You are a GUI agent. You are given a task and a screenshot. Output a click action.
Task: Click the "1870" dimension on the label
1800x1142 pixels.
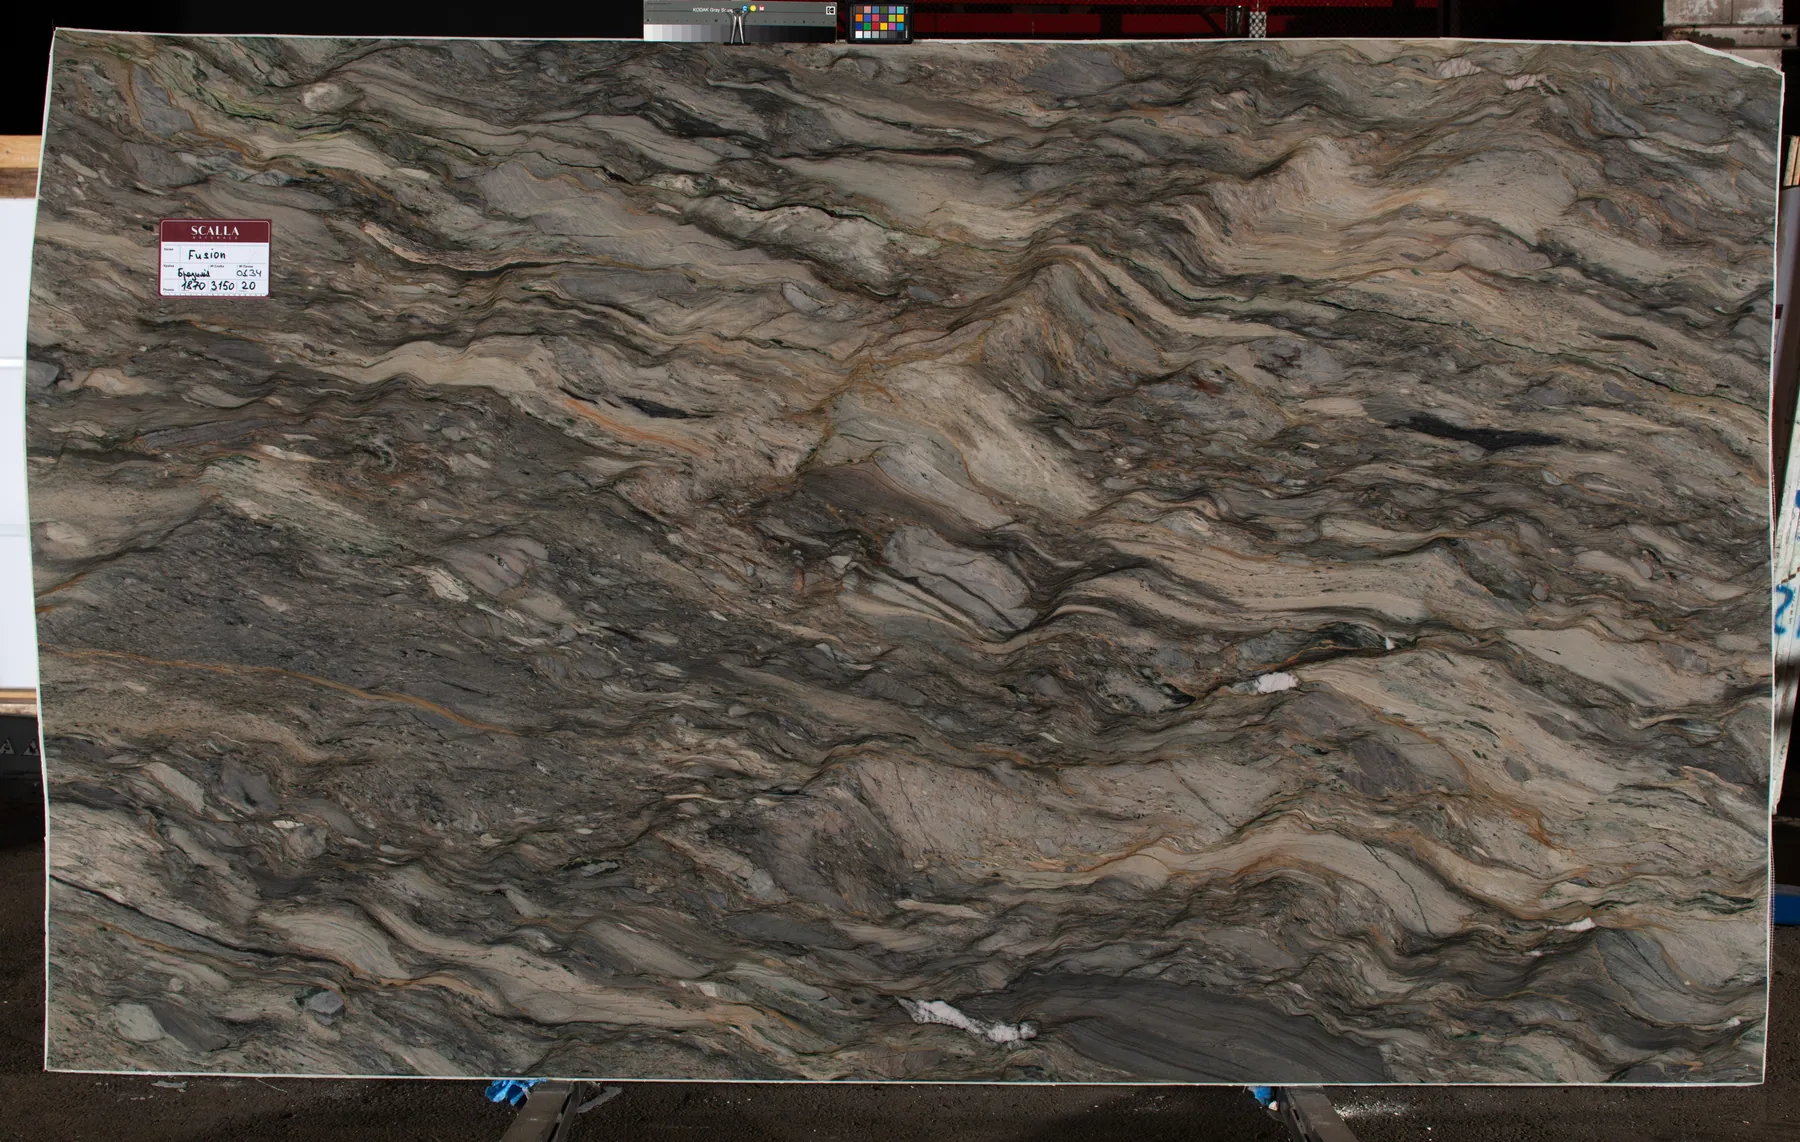[193, 286]
